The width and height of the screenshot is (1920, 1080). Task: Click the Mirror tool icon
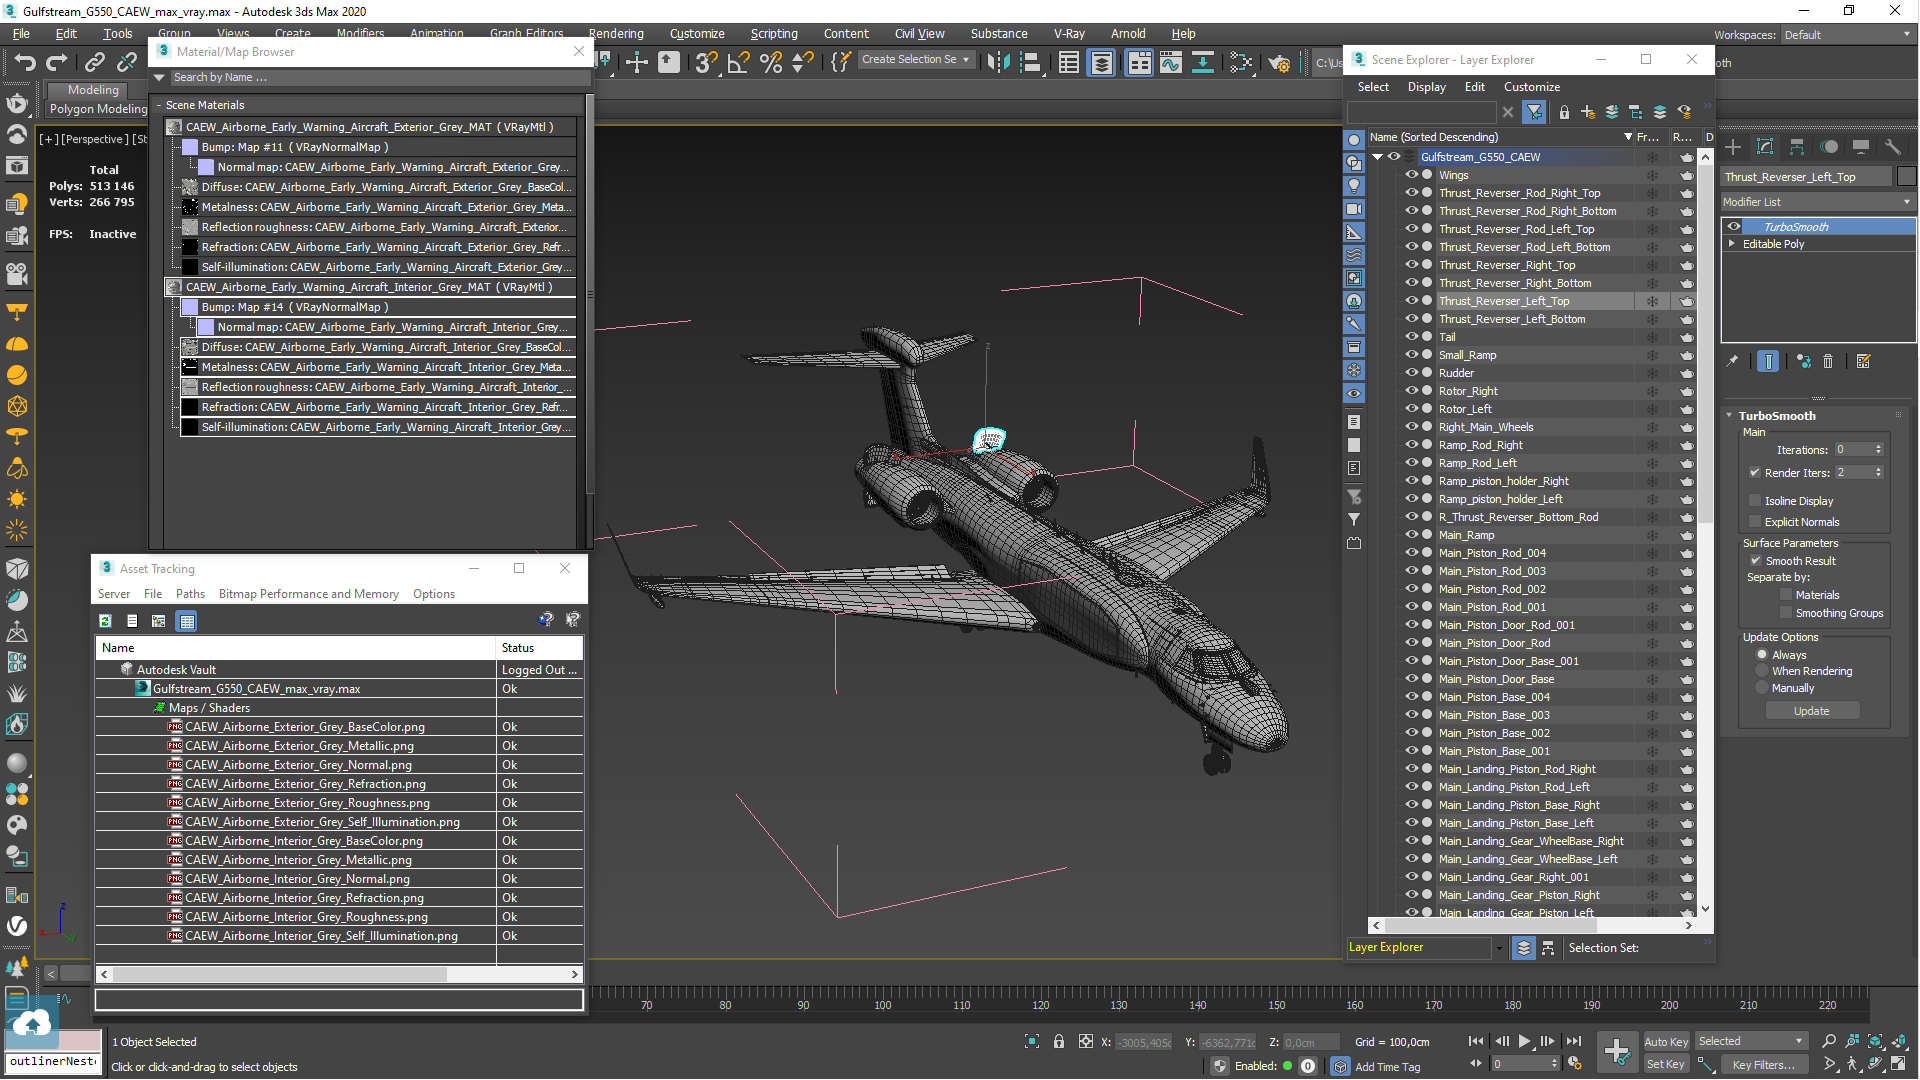[998, 63]
